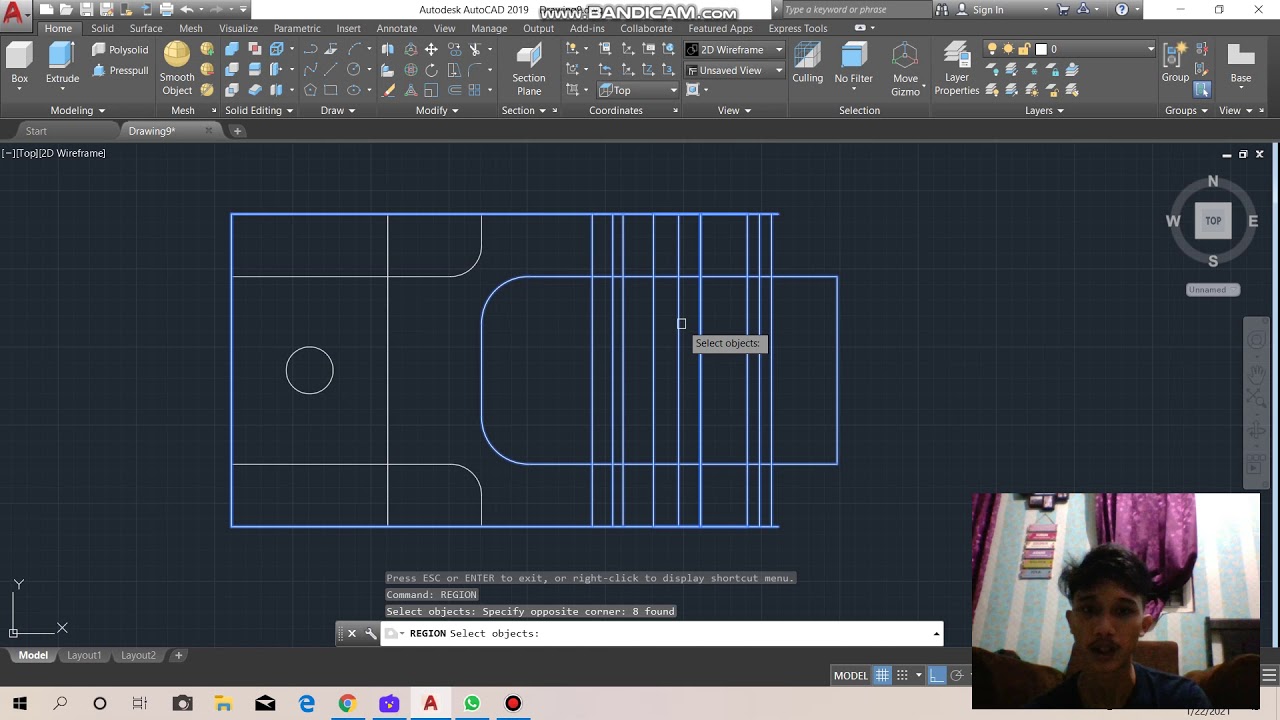Viewport: 1280px width, 720px height.
Task: Click the MODEL status bar button
Action: point(851,675)
